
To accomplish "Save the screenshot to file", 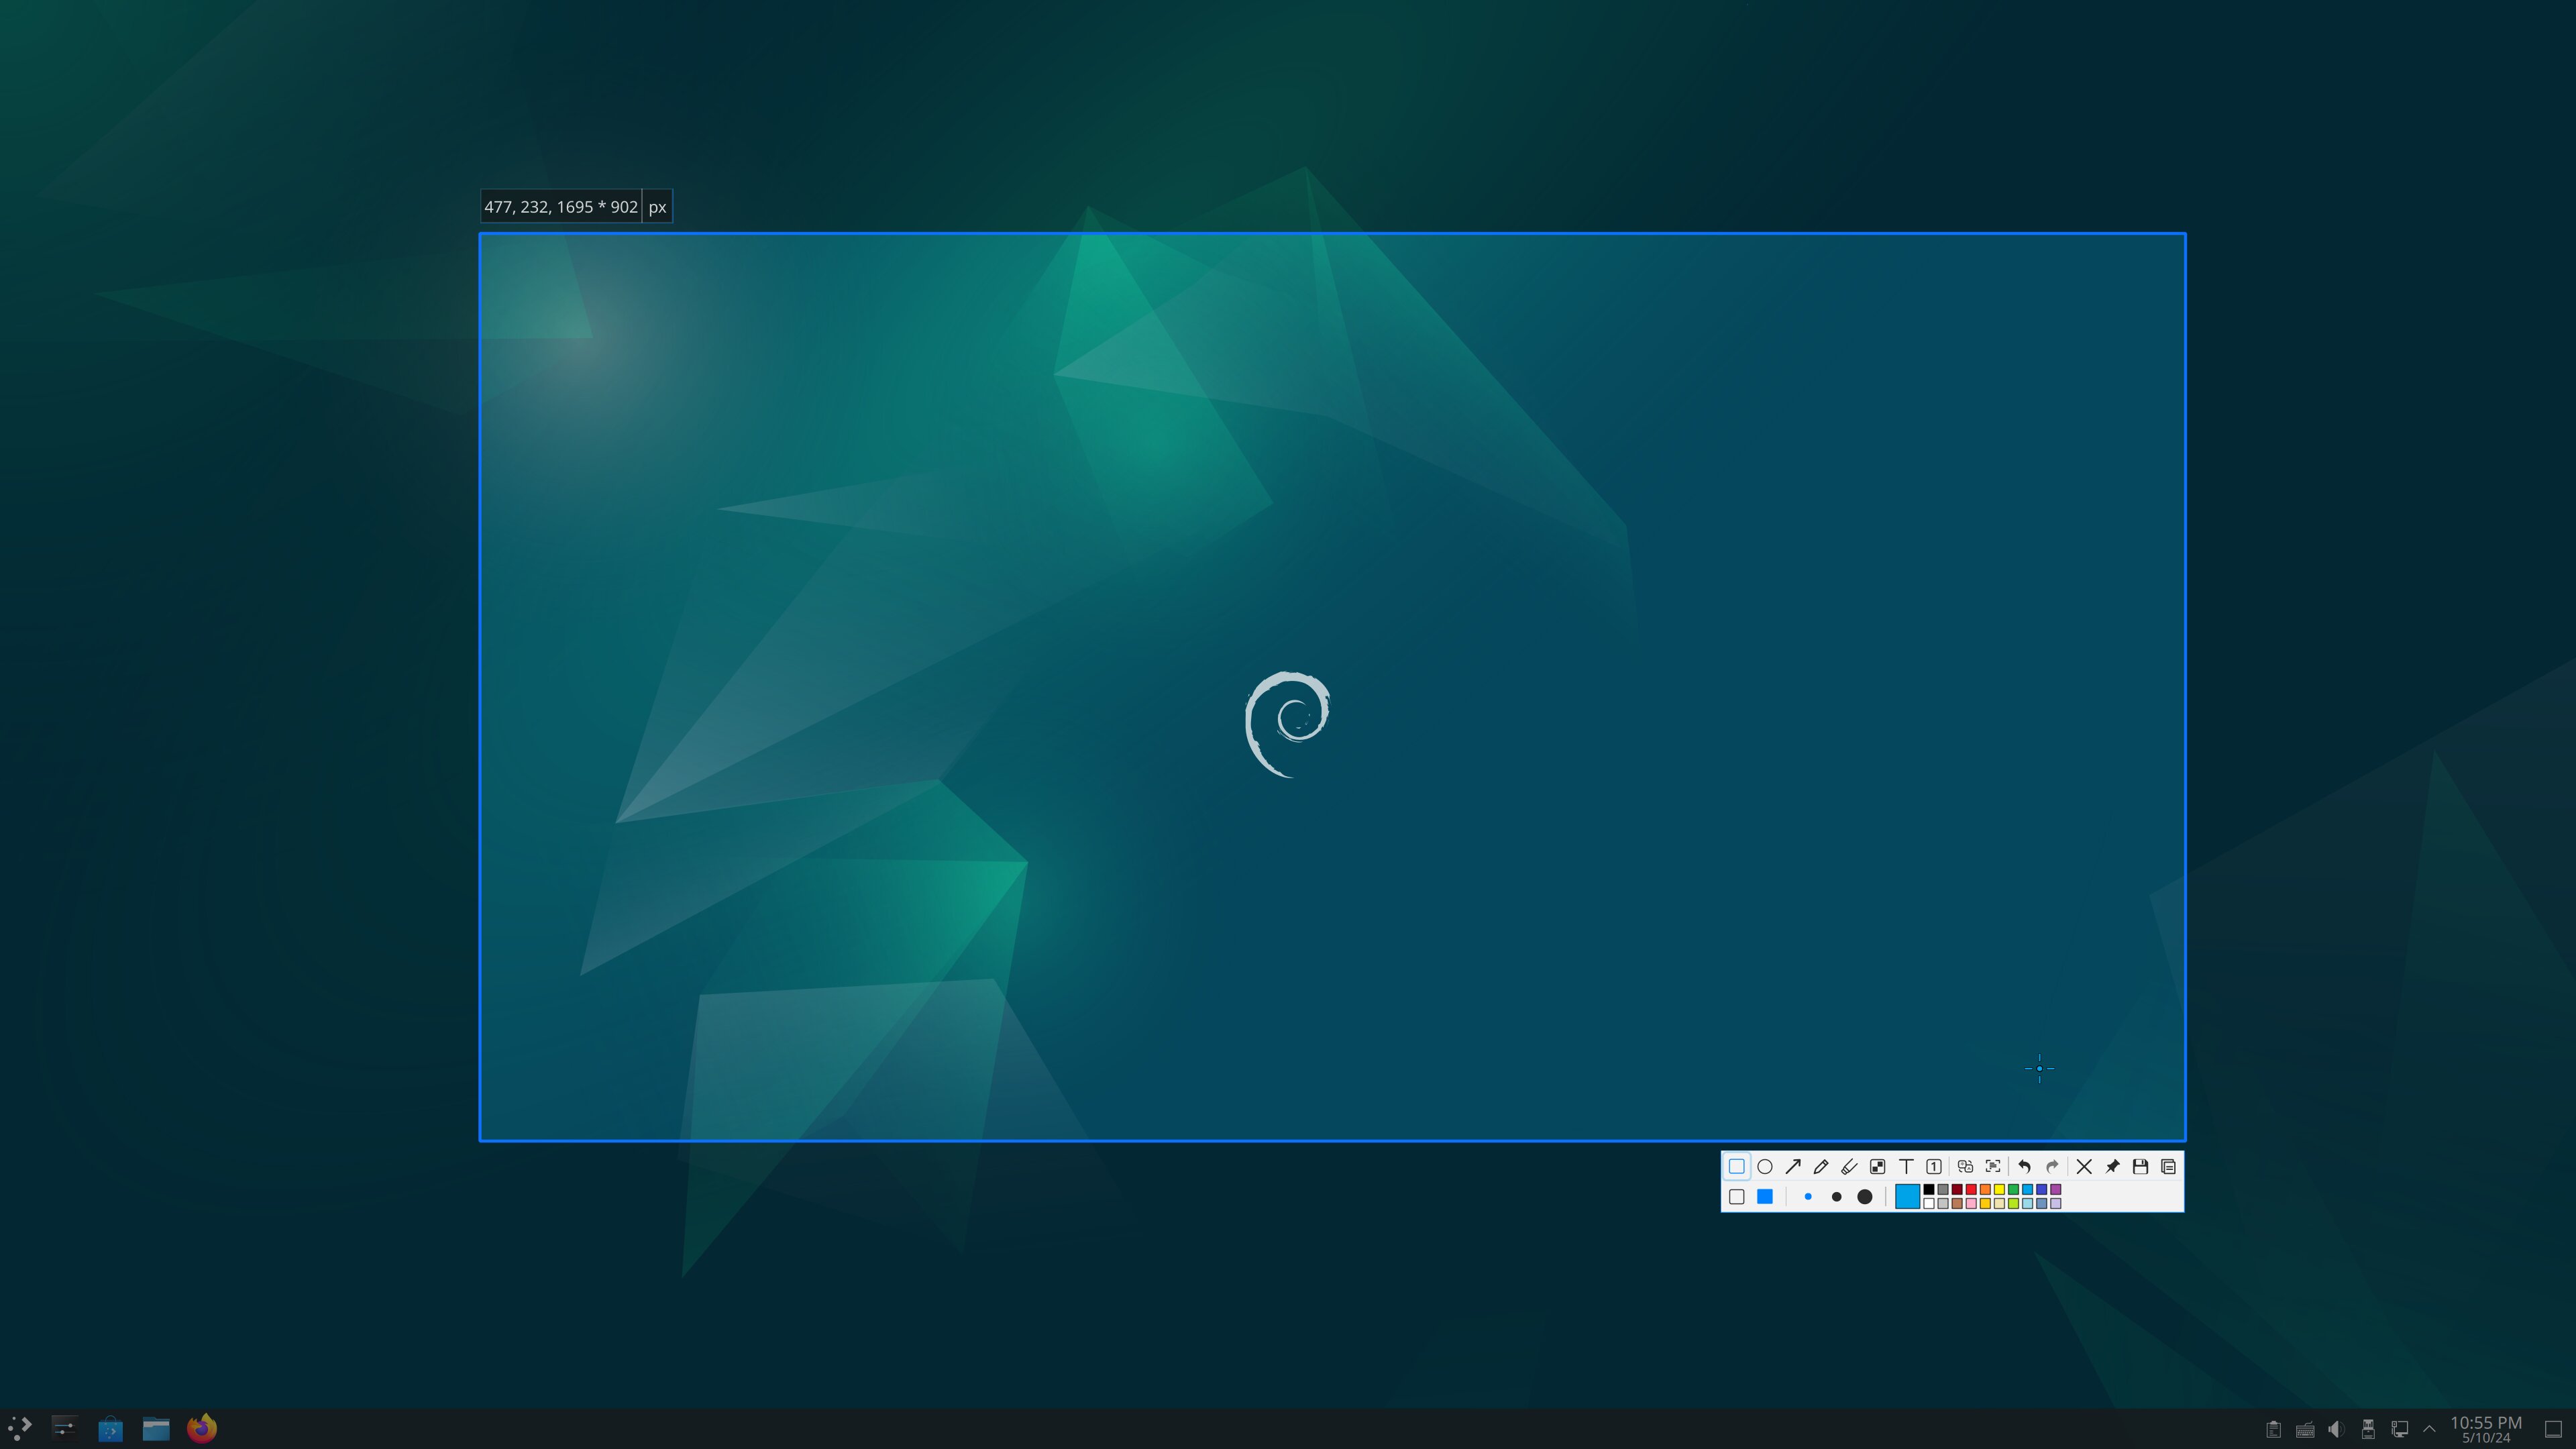I will coord(2140,1166).
